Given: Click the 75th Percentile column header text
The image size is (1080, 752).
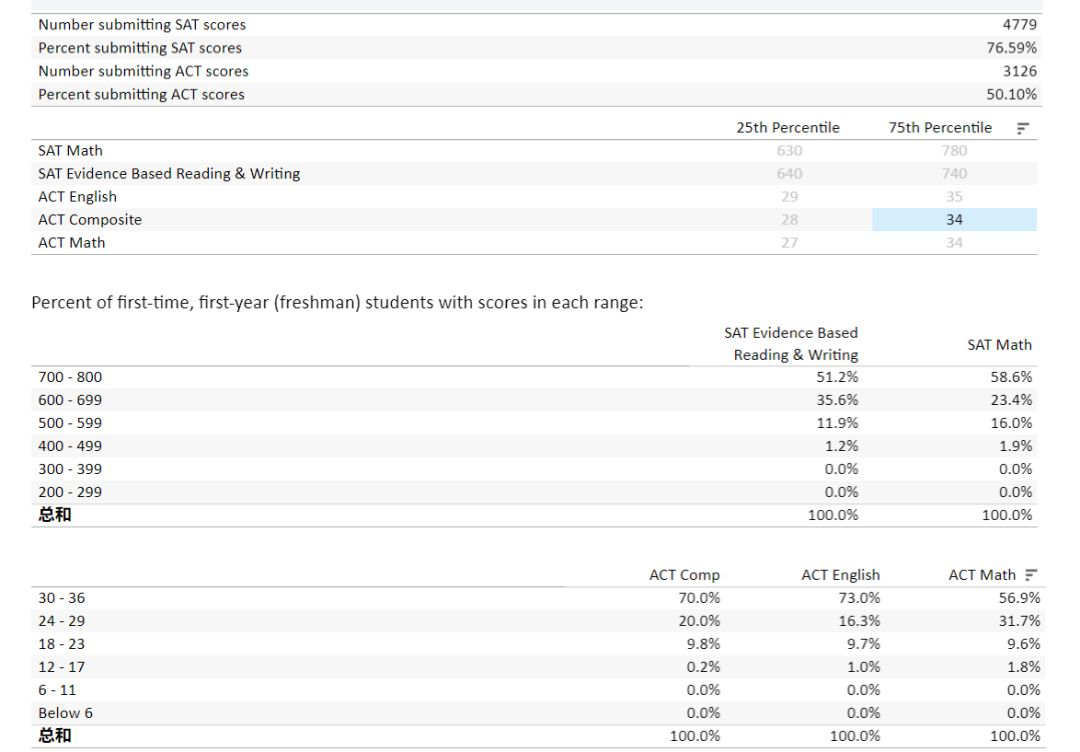Looking at the screenshot, I should 940,128.
